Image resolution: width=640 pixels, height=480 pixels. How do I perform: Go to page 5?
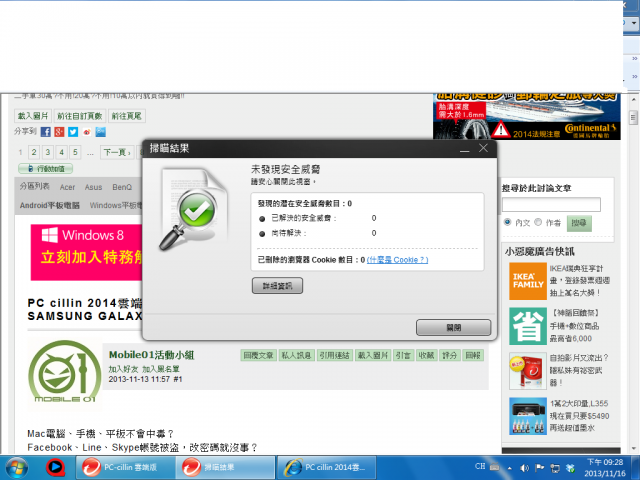[75, 152]
